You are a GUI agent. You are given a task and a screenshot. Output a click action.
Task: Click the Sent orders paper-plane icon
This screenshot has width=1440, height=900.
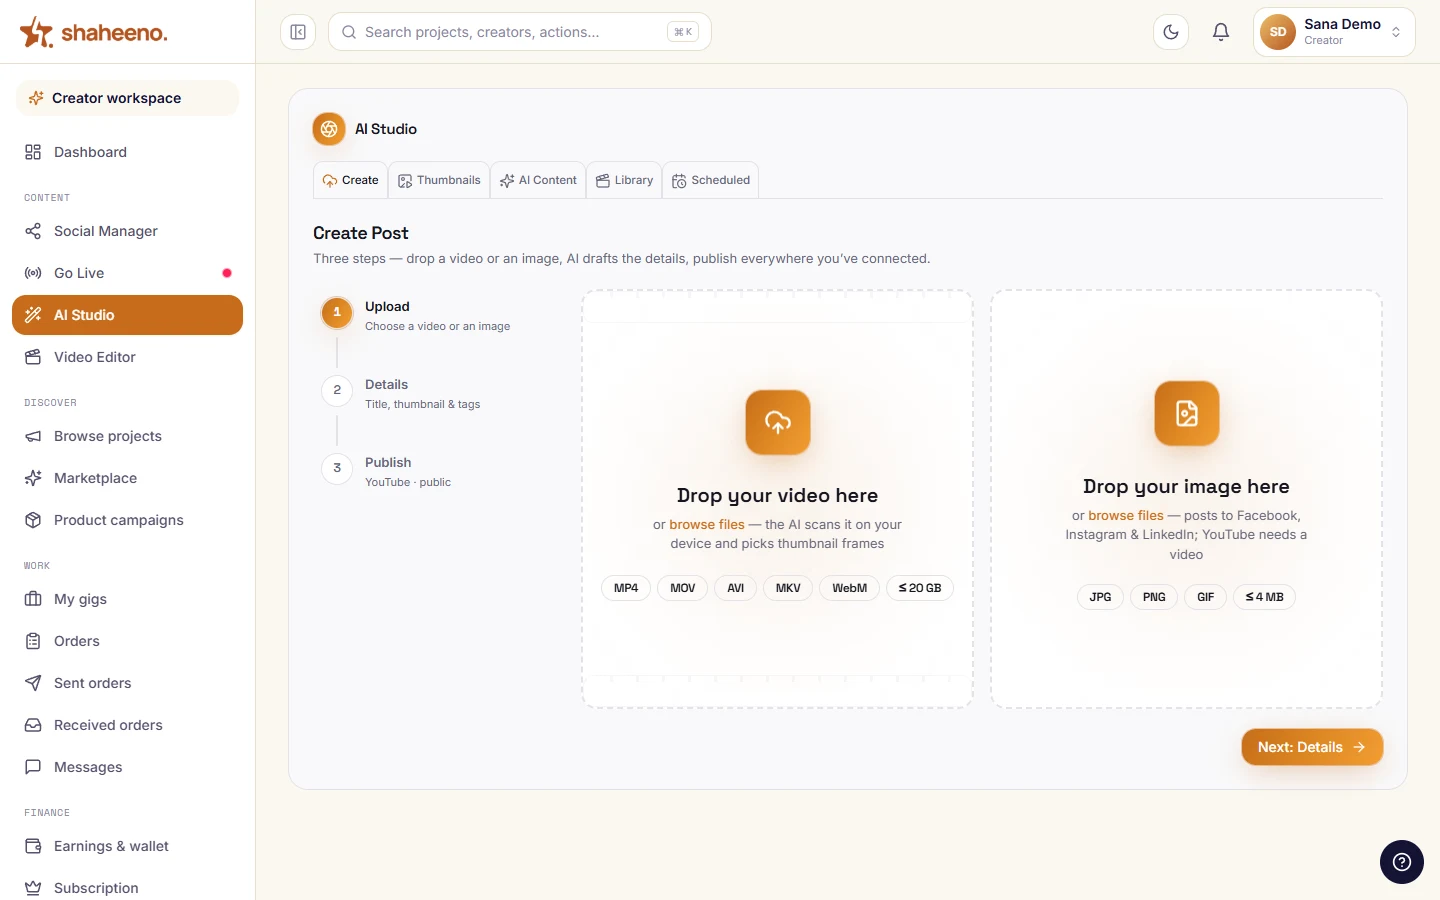(x=33, y=683)
